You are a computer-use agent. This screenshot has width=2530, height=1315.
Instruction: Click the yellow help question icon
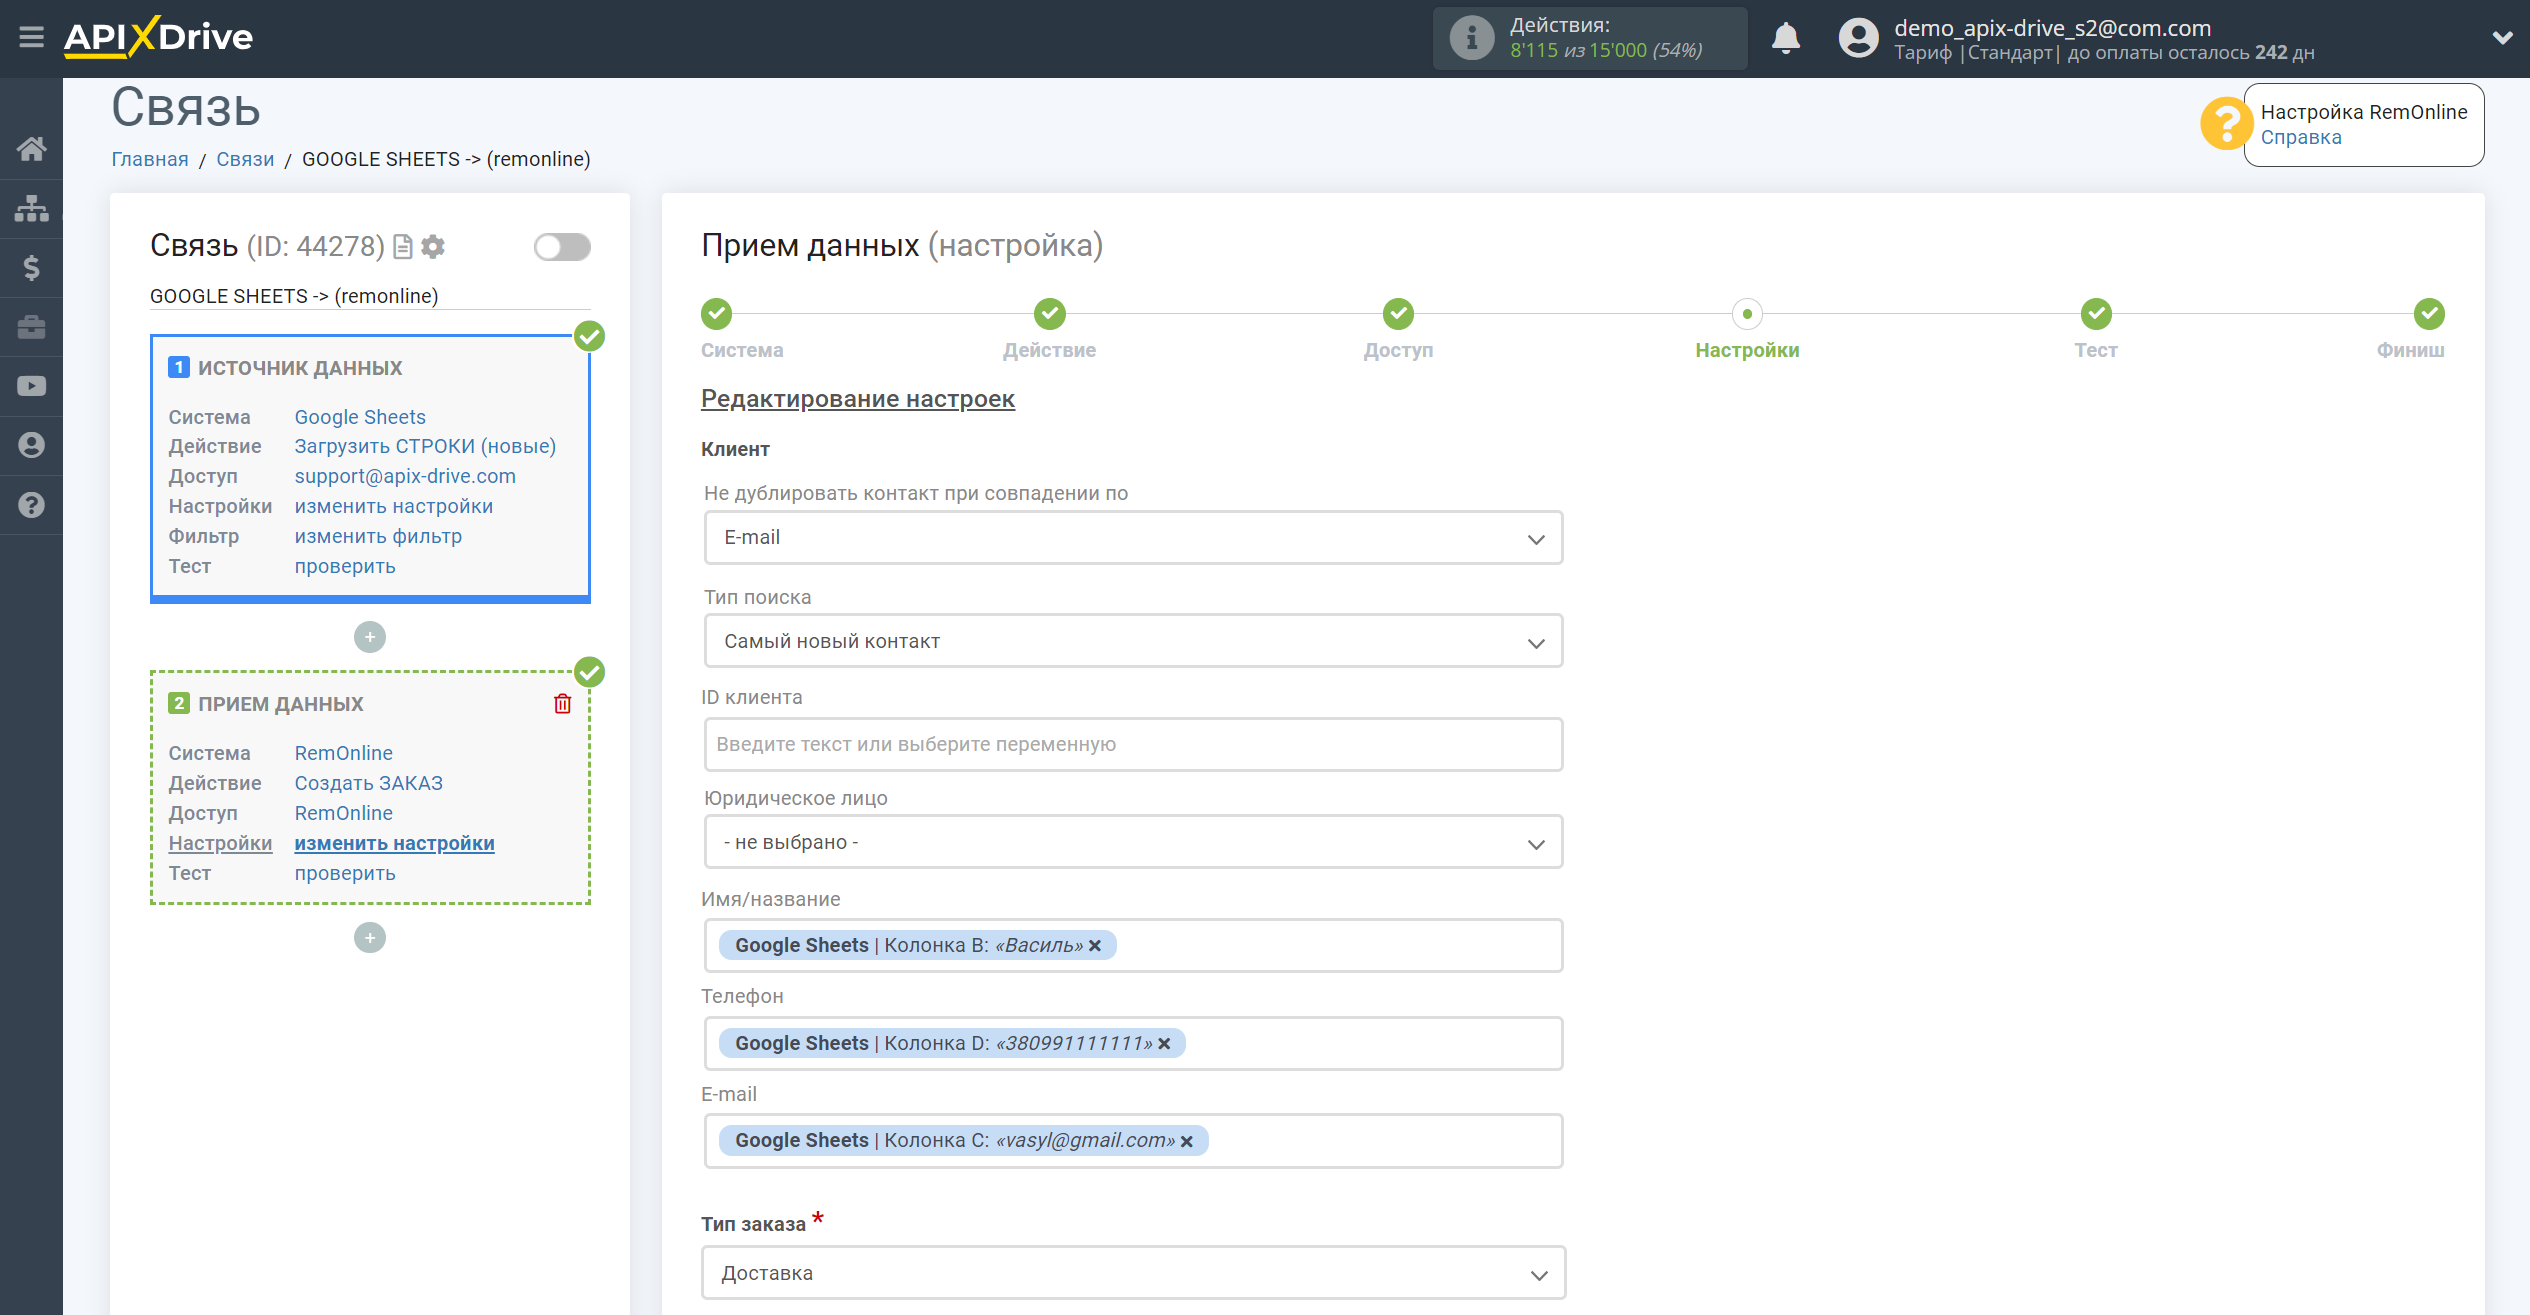click(2225, 124)
